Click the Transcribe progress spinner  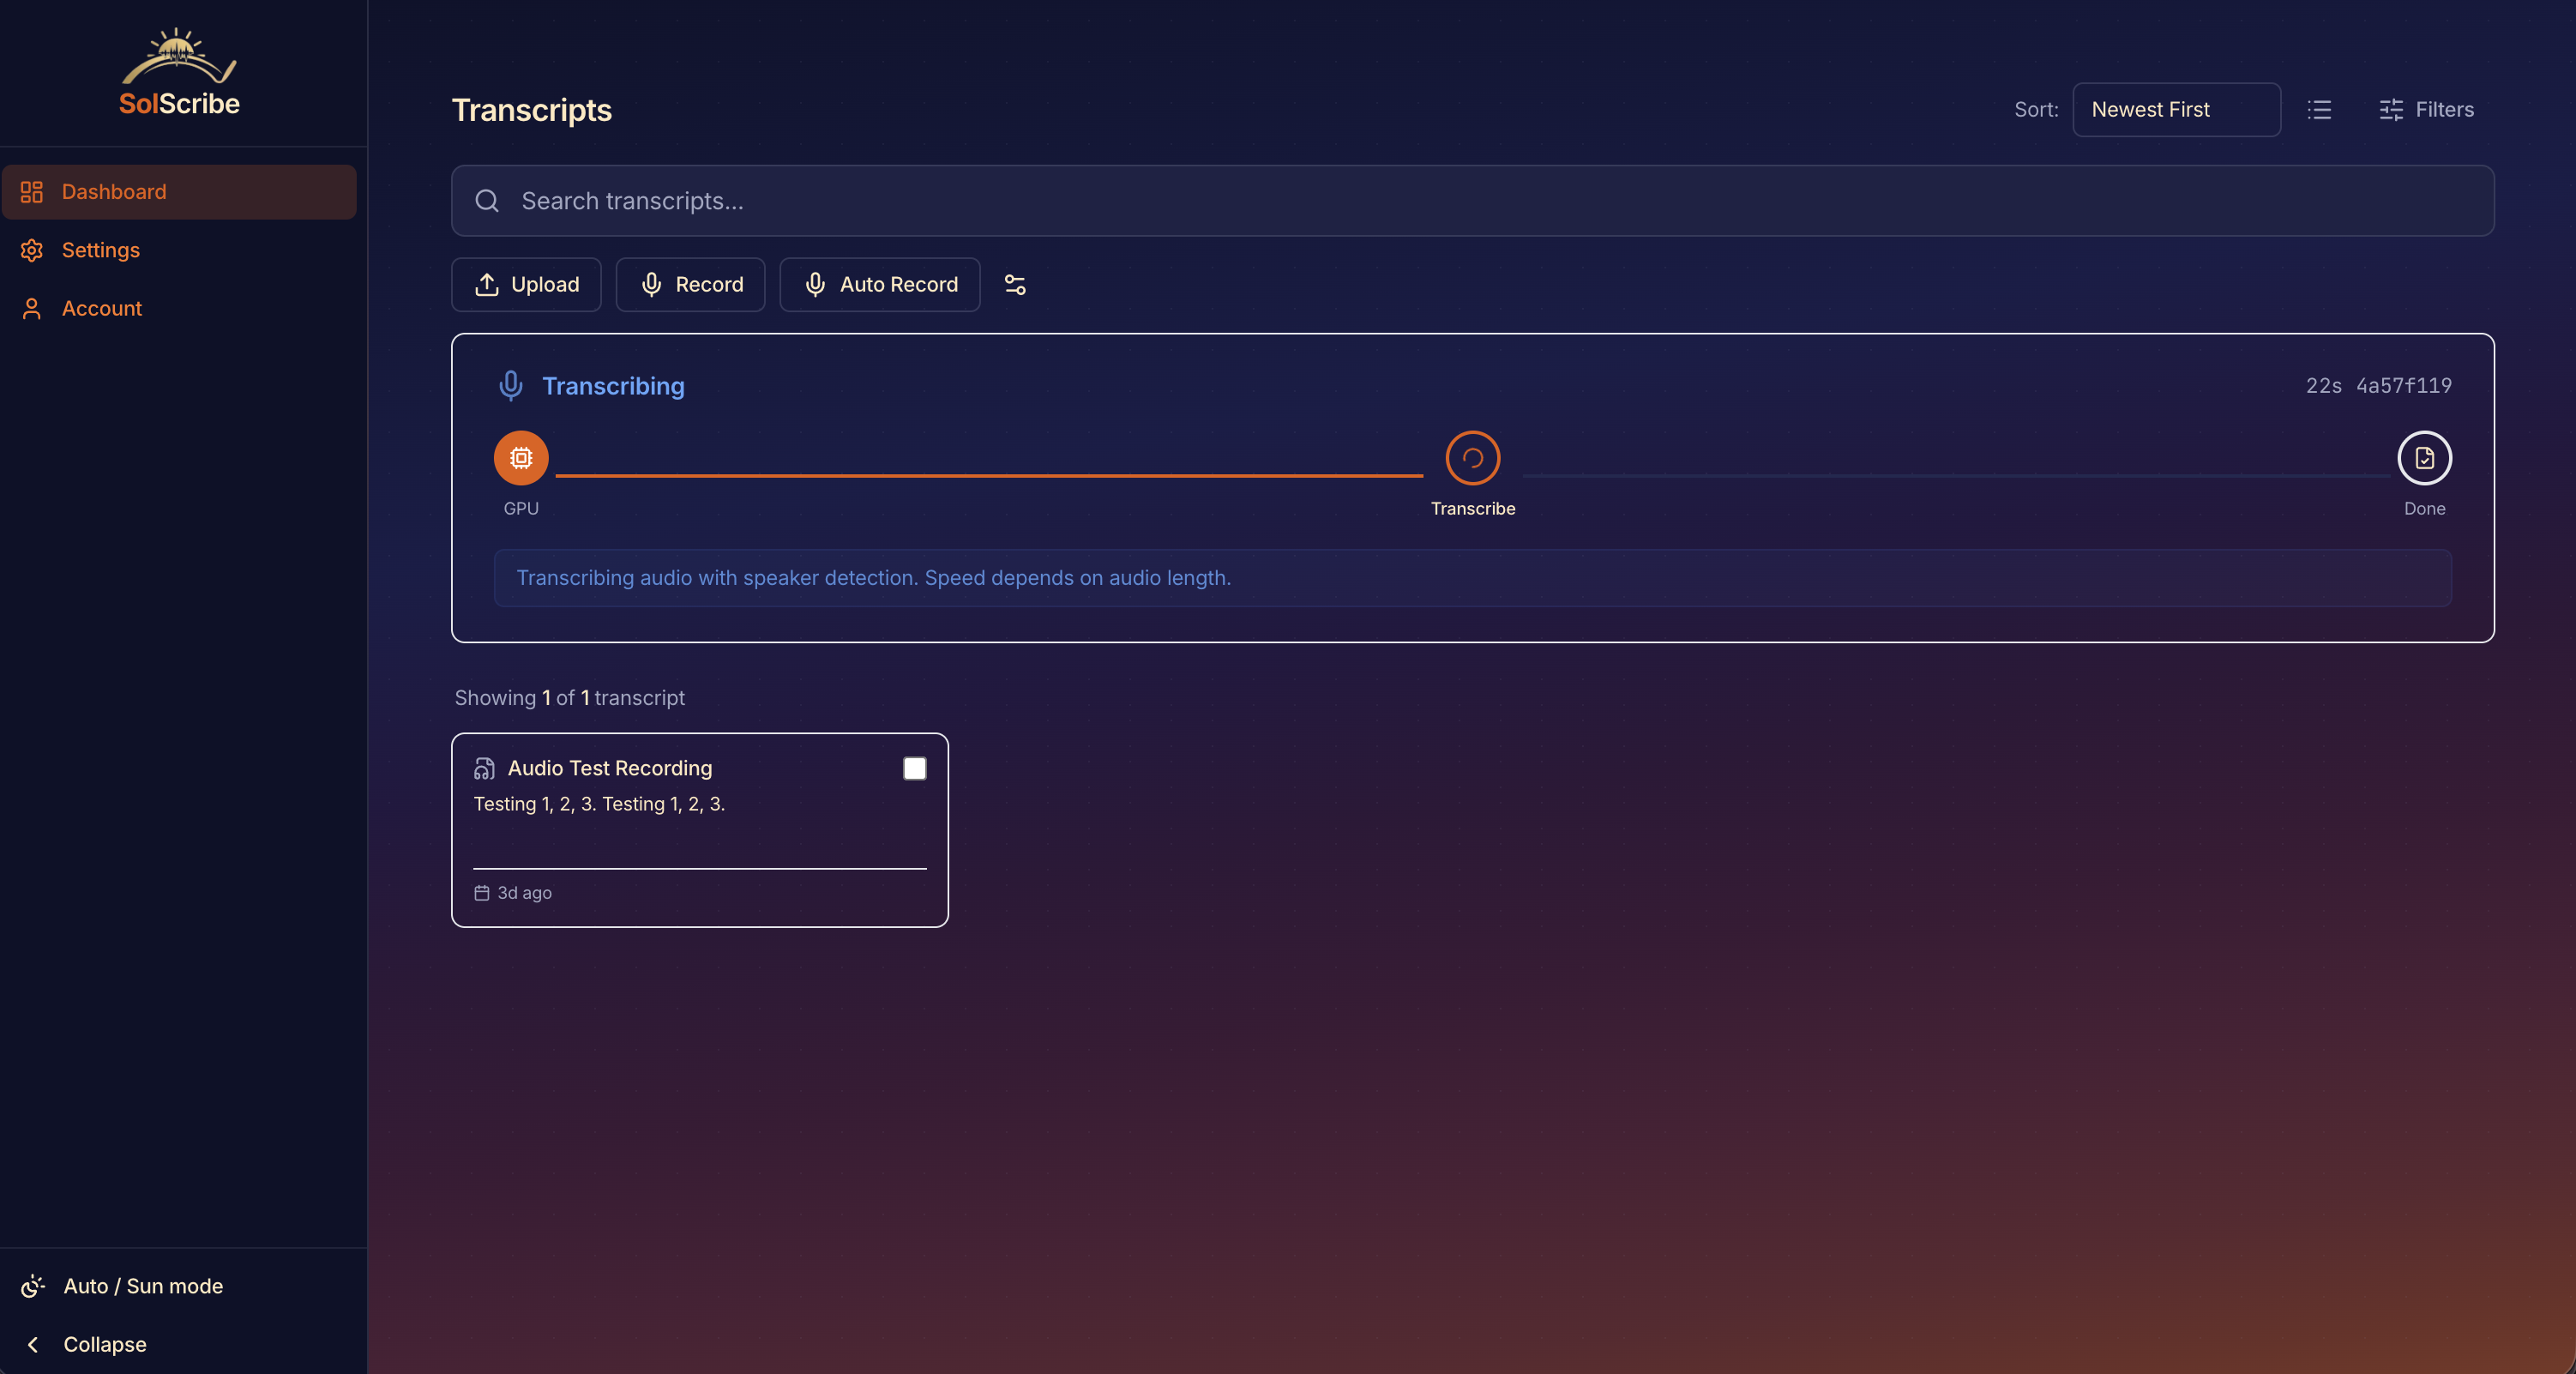click(1472, 457)
